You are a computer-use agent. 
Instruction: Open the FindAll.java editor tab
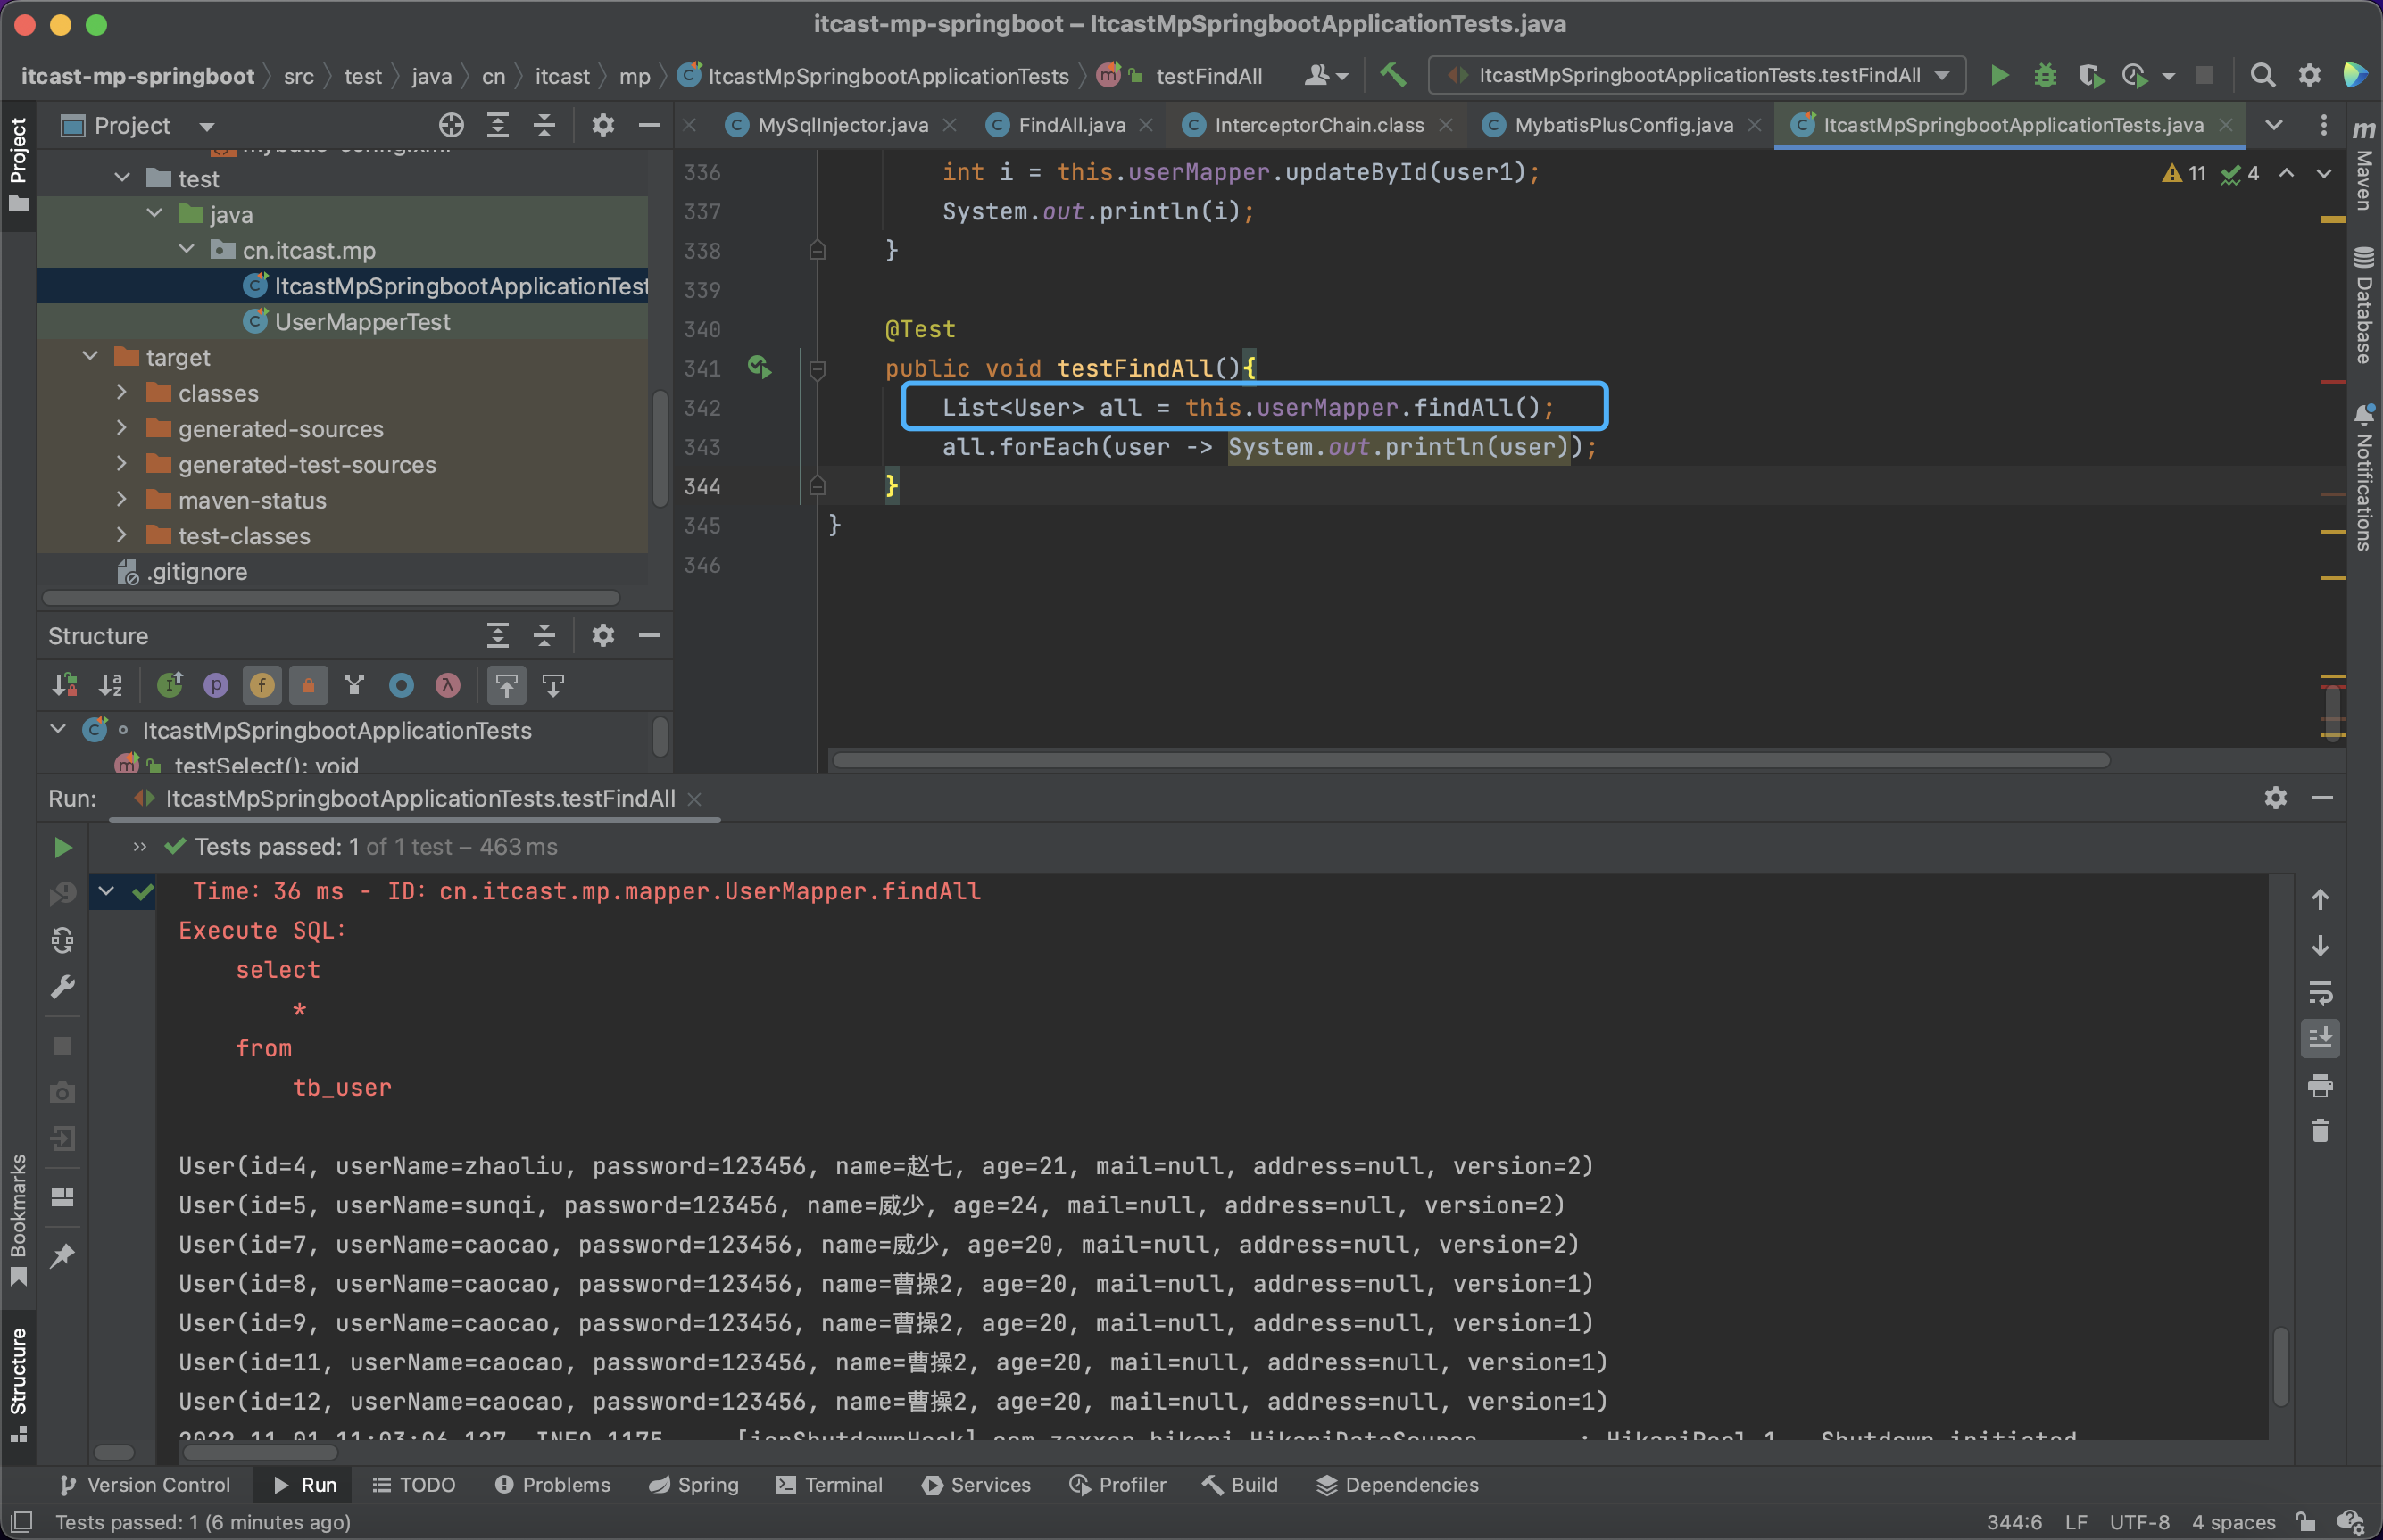pyautogui.click(x=1071, y=125)
